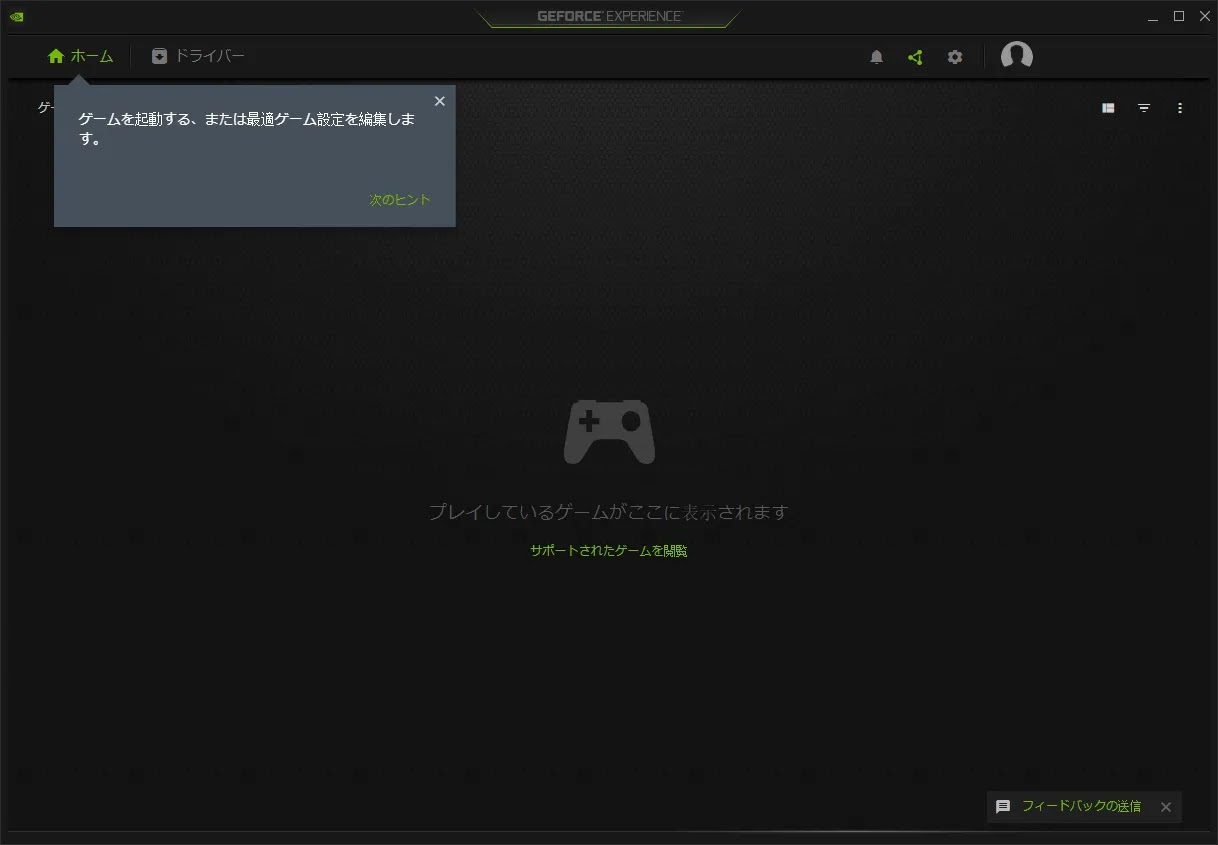The height and width of the screenshot is (845, 1218).
Task: Open the three-dot more options menu
Action: [x=1180, y=108]
